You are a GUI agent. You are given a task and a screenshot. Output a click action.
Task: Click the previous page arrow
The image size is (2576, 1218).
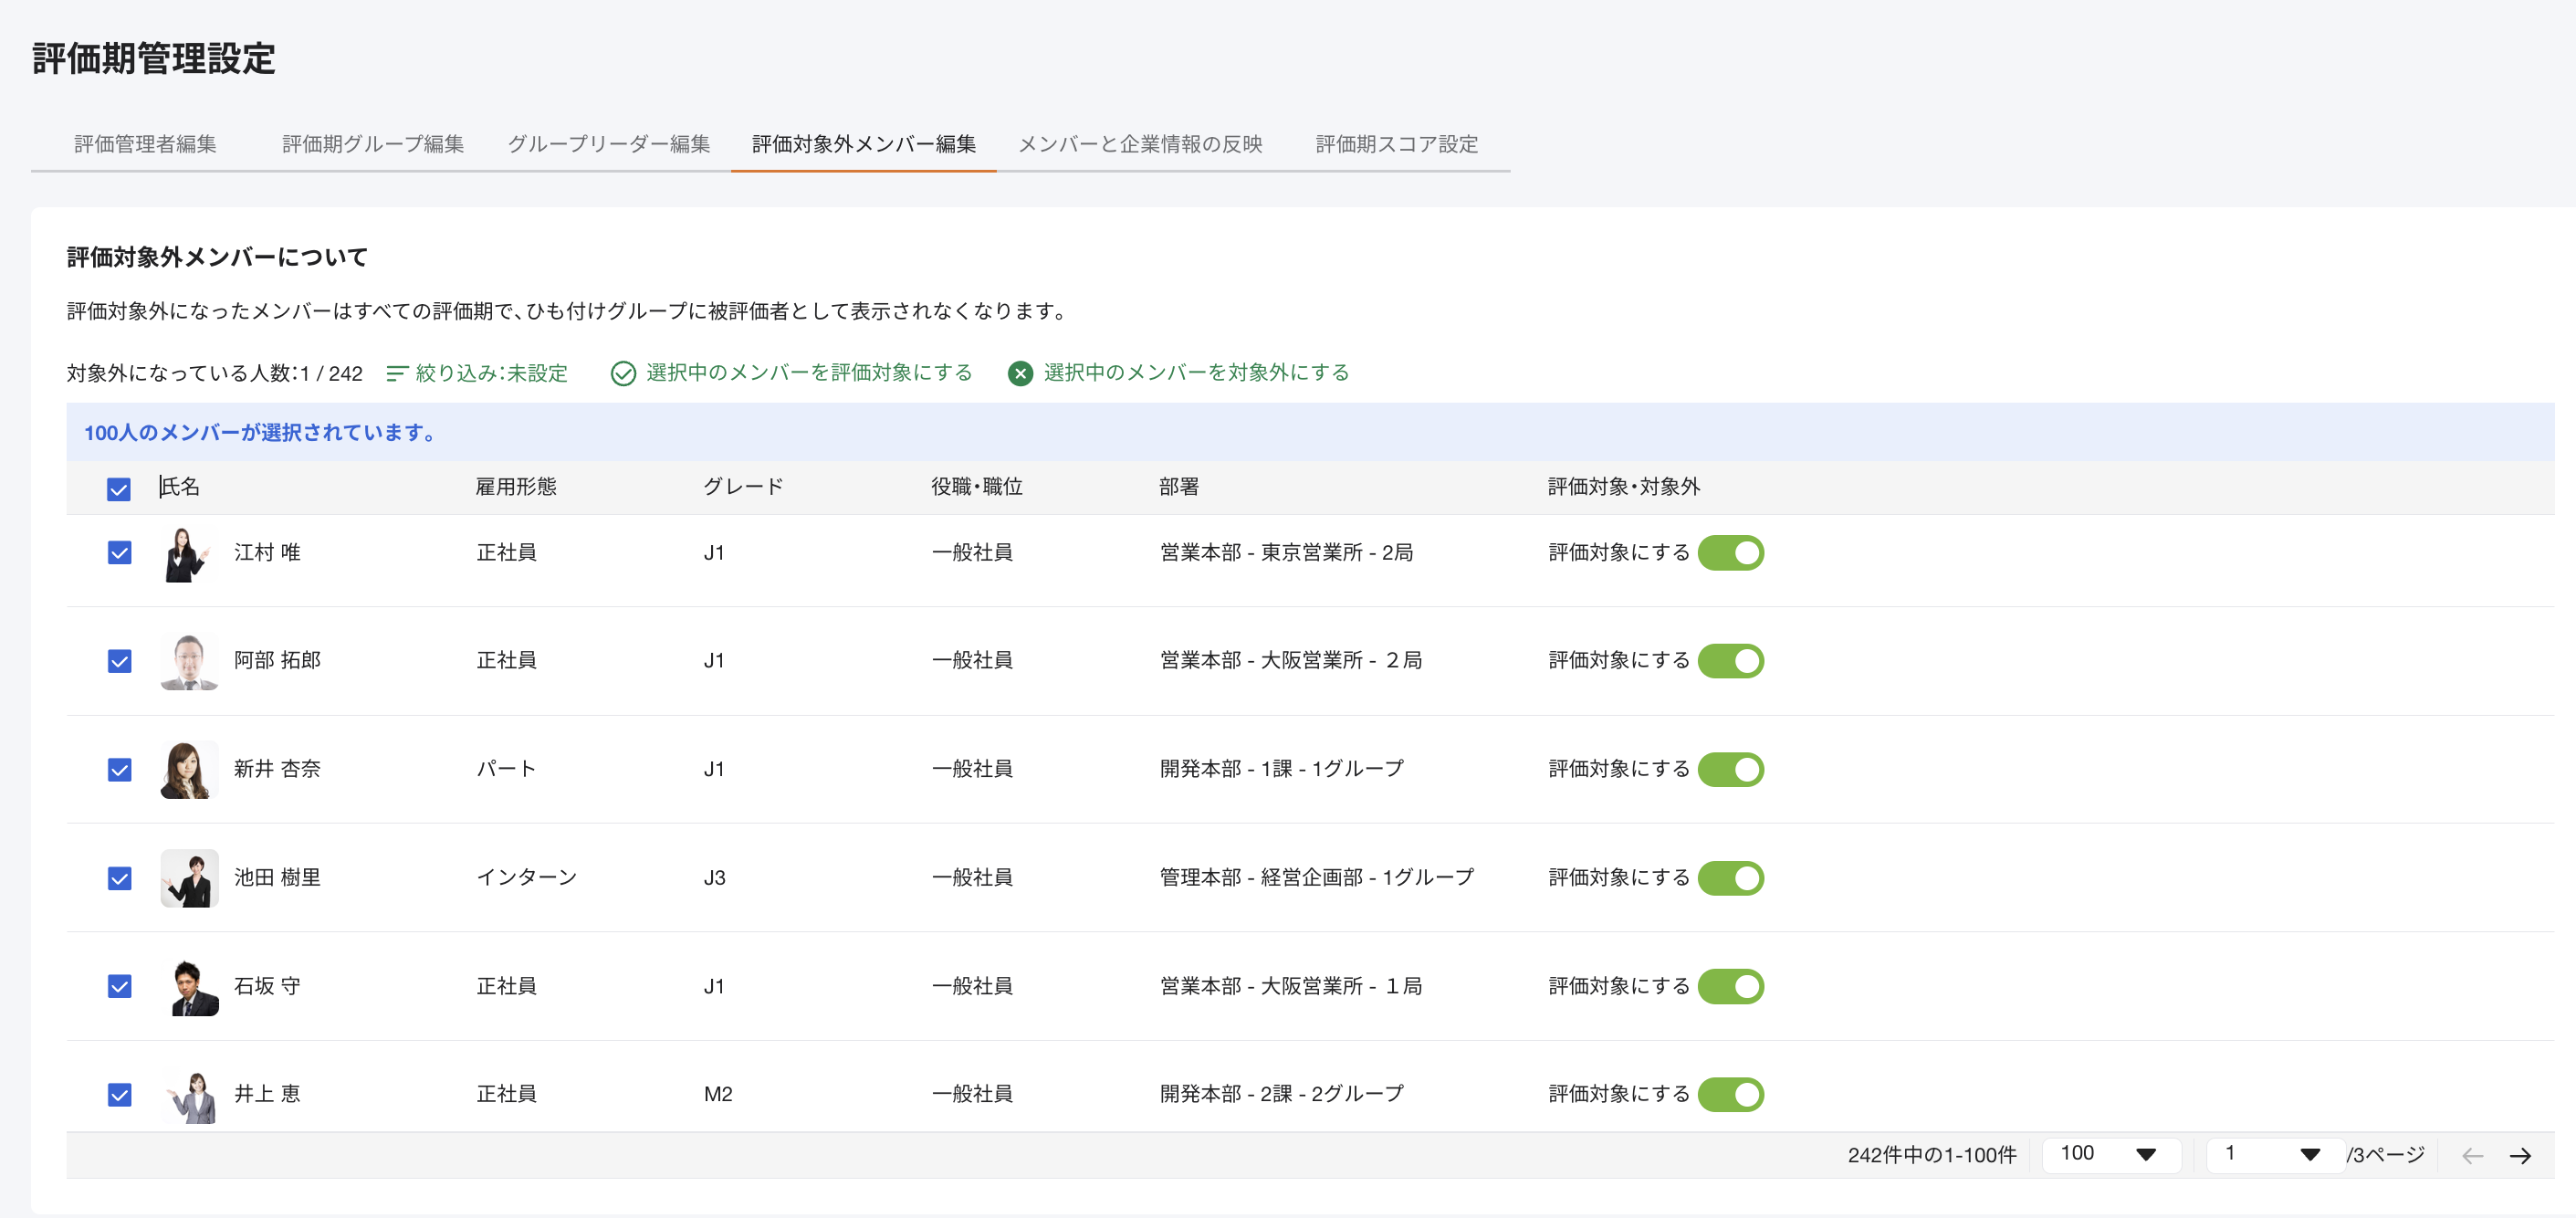pos(2473,1156)
